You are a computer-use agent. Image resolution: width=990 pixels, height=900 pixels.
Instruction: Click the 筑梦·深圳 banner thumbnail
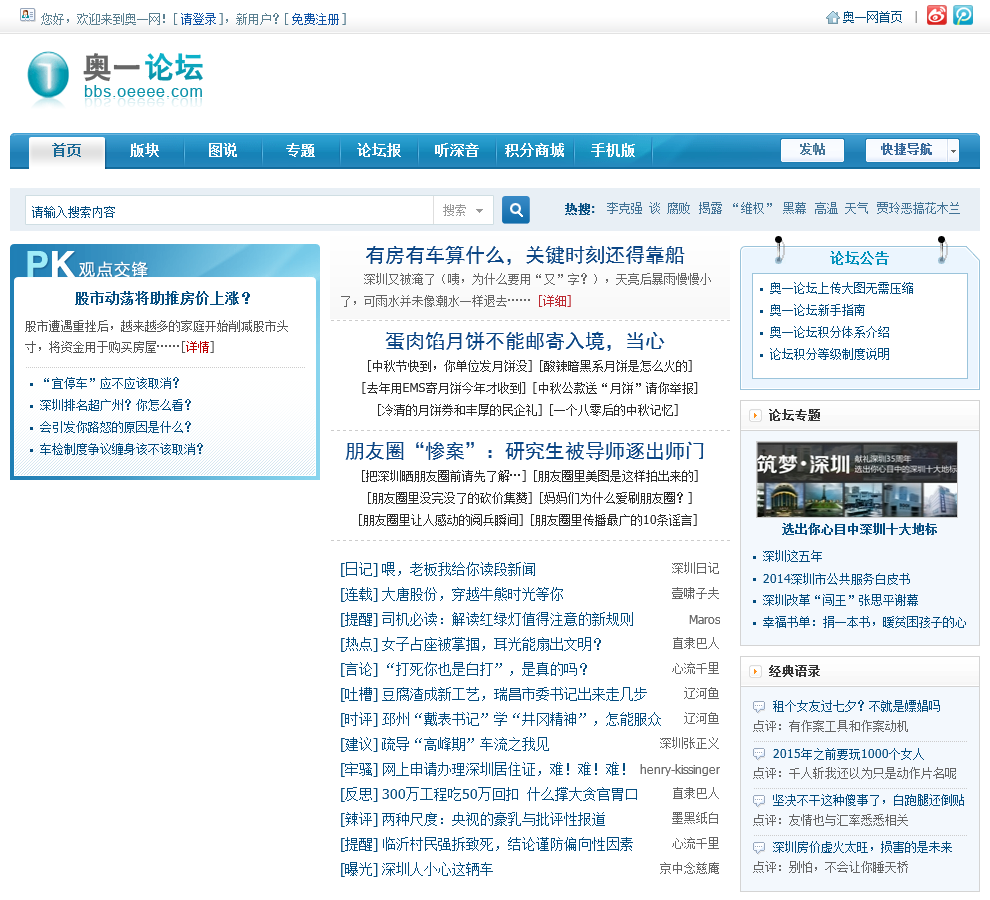tap(857, 480)
